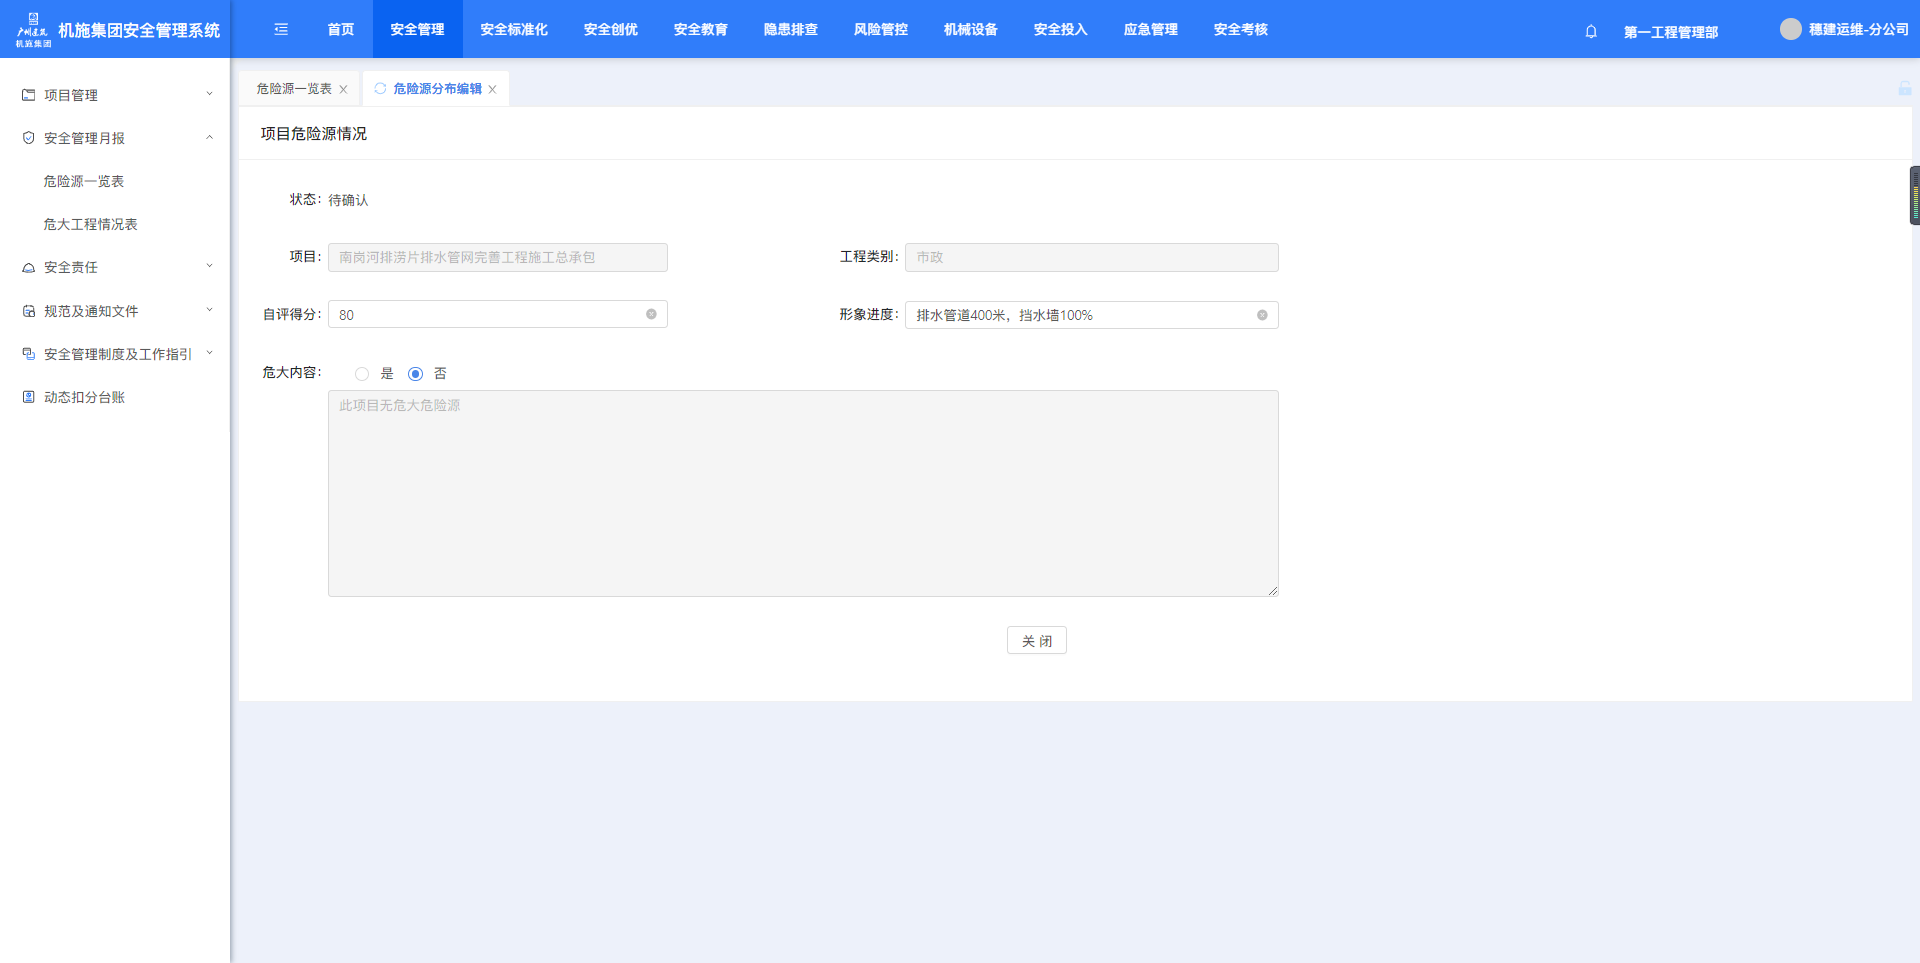Click the user avatar icon
1920x963 pixels.
[x=1790, y=30]
